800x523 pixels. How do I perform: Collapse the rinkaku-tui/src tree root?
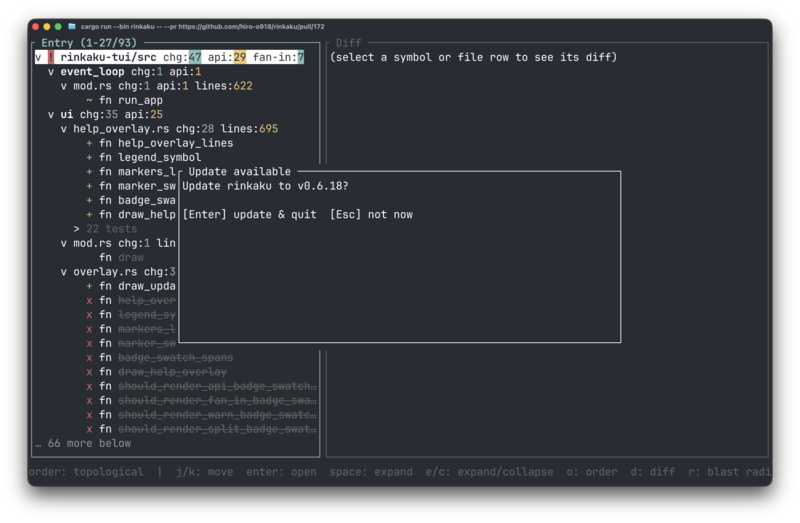38,57
